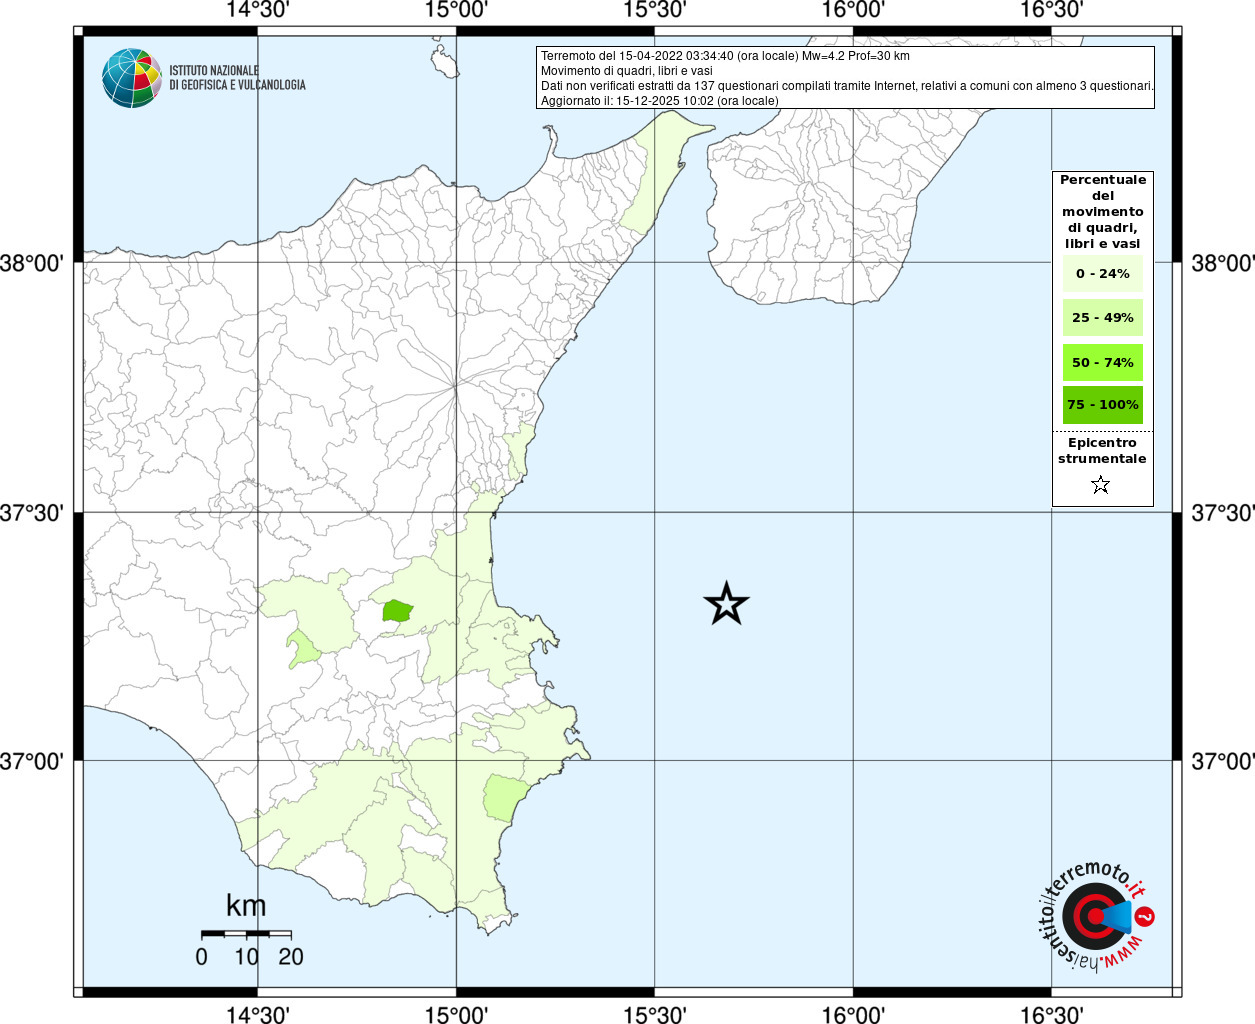The image size is (1255, 1024).
Task: Click the top axis label 16°30'
Action: point(1051,10)
